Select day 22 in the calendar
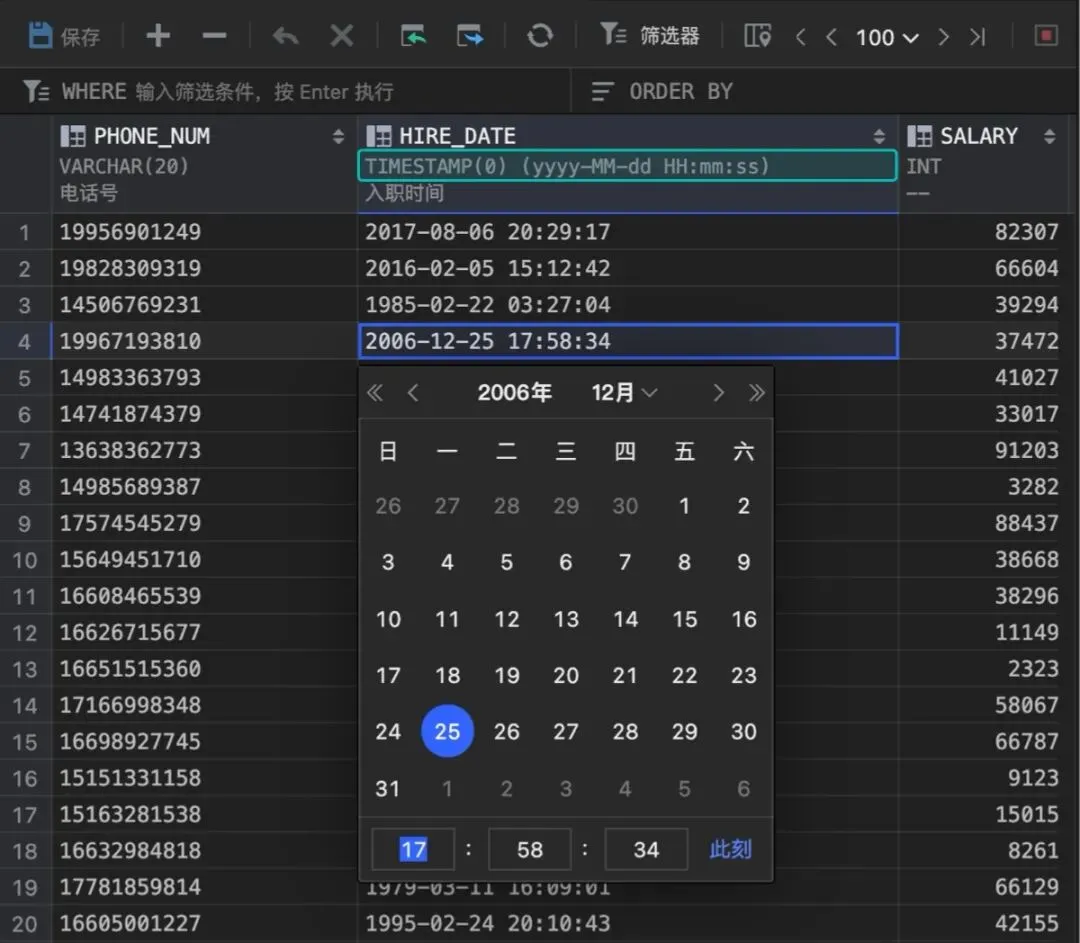The image size is (1080, 943). pyautogui.click(x=684, y=675)
